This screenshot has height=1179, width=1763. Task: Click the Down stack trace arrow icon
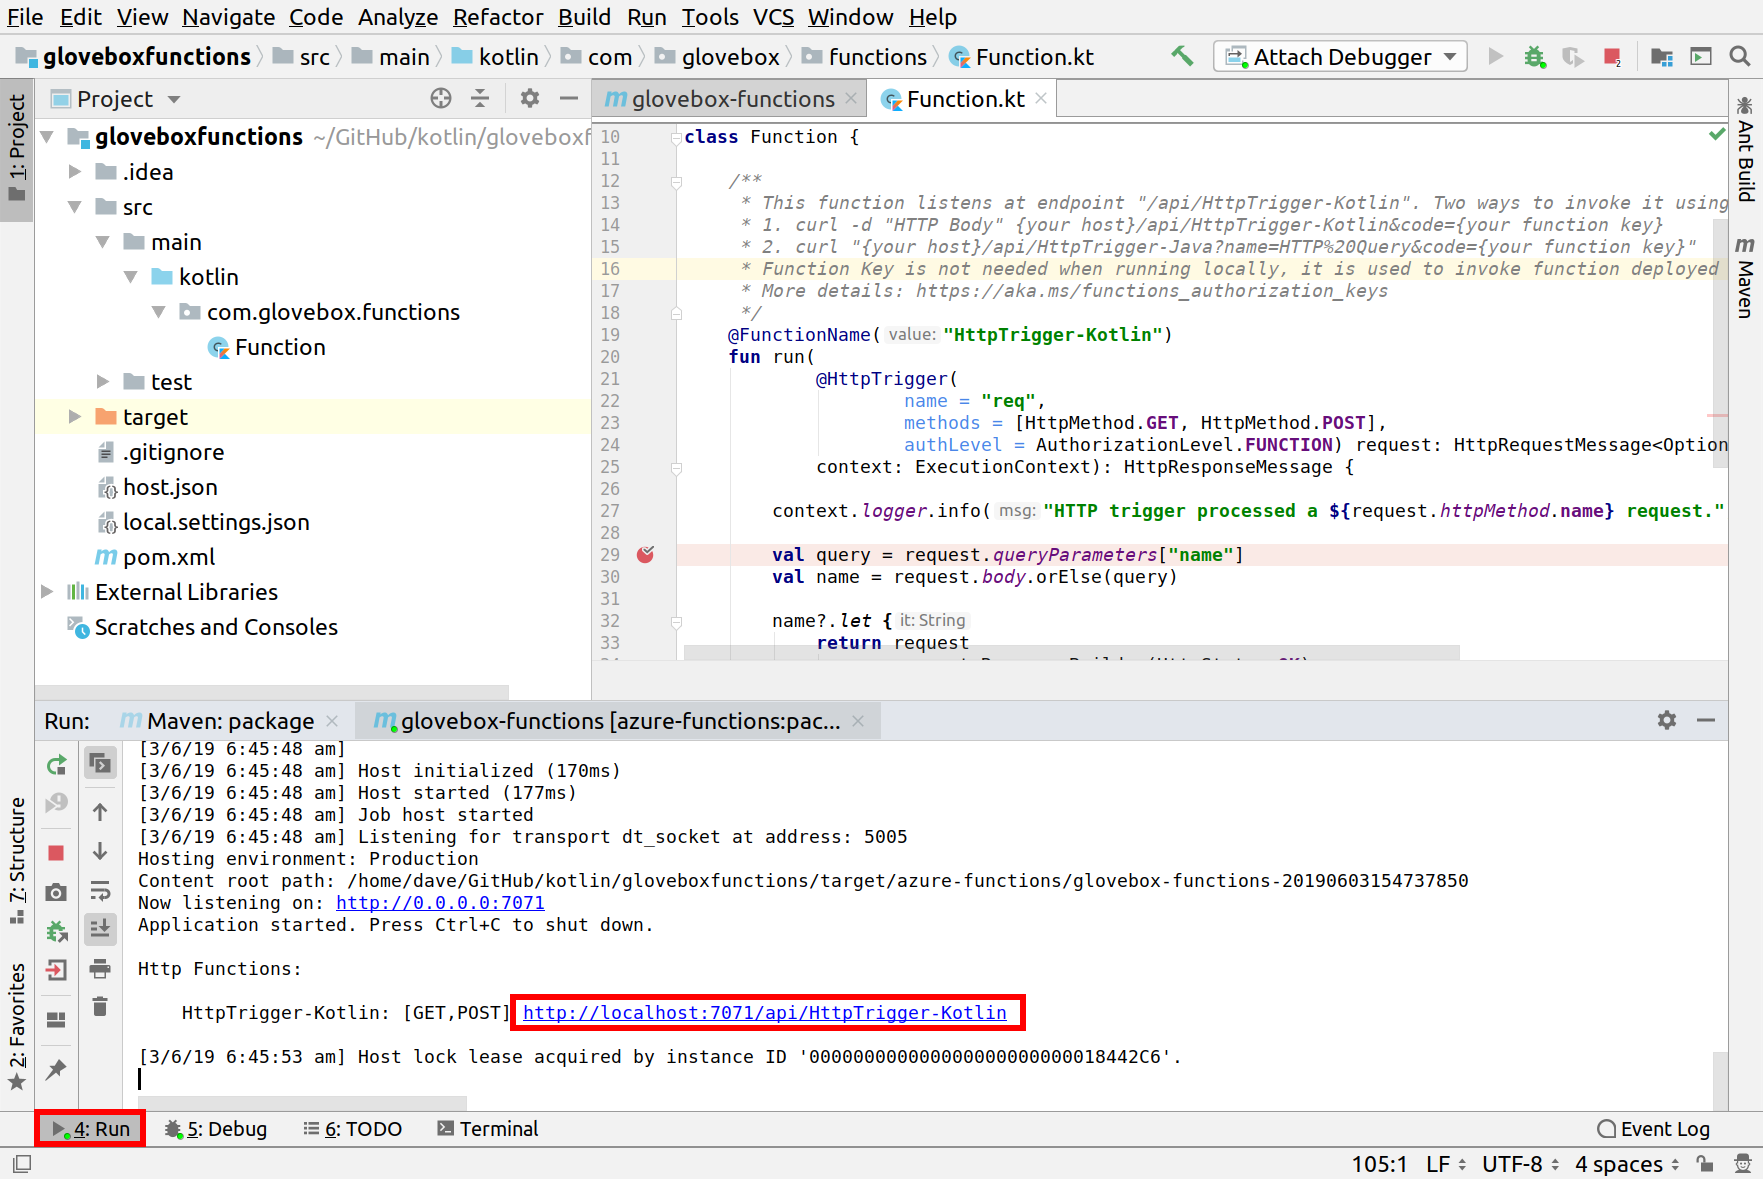[100, 851]
